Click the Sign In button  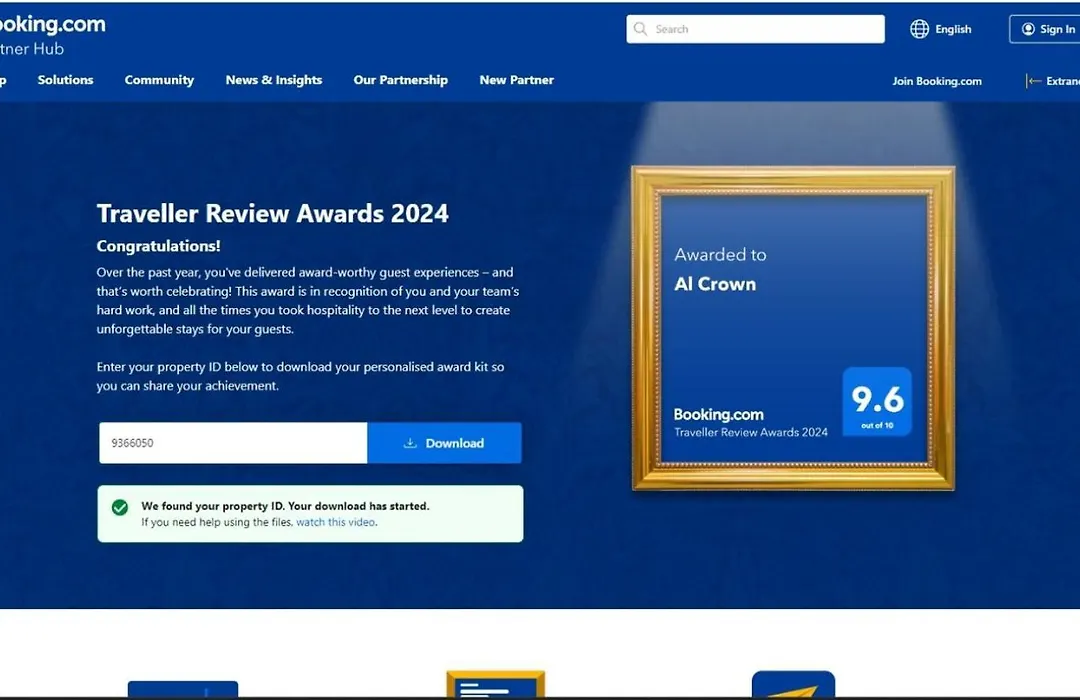[1044, 29]
